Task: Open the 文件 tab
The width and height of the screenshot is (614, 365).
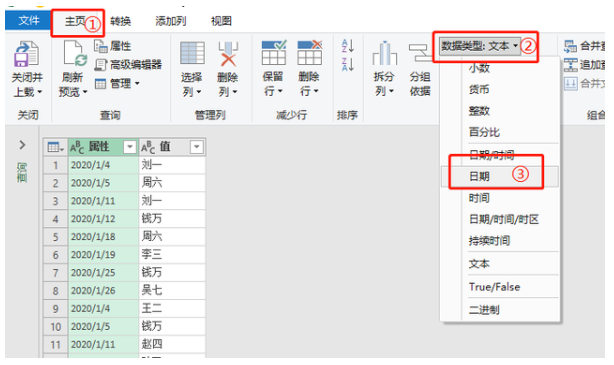Action: pos(28,20)
